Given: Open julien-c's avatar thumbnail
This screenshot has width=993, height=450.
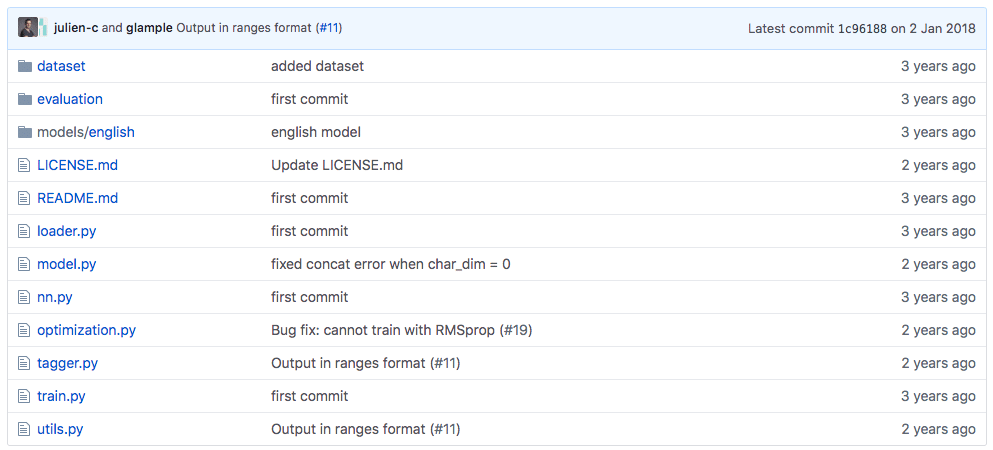Looking at the screenshot, I should 28,28.
